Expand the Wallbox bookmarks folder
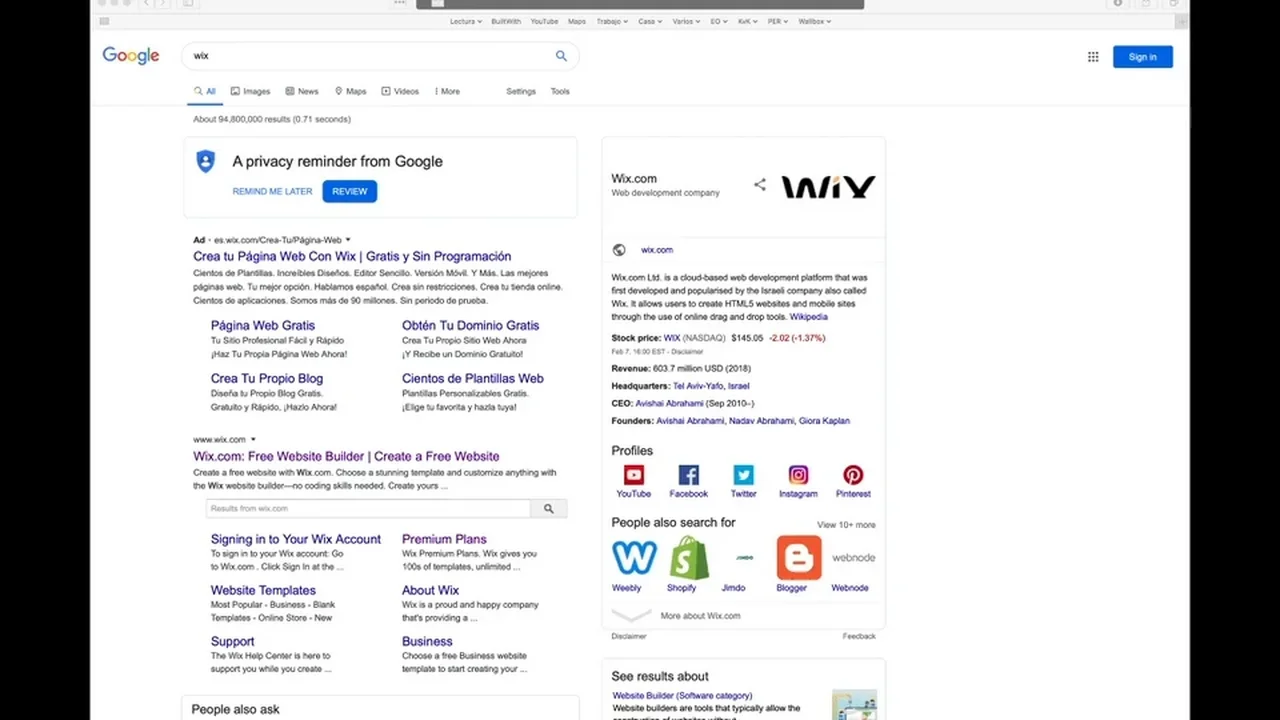This screenshot has height=720, width=1280. pos(814,21)
